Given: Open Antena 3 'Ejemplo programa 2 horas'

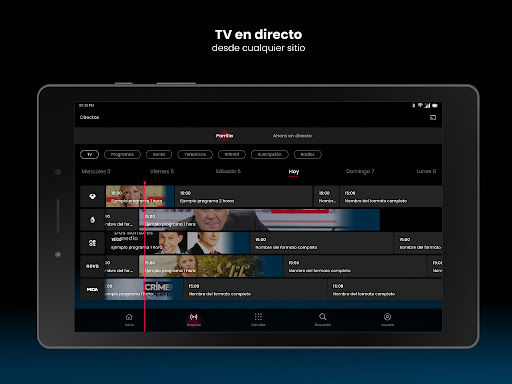Looking at the screenshot, I should (x=244, y=196).
